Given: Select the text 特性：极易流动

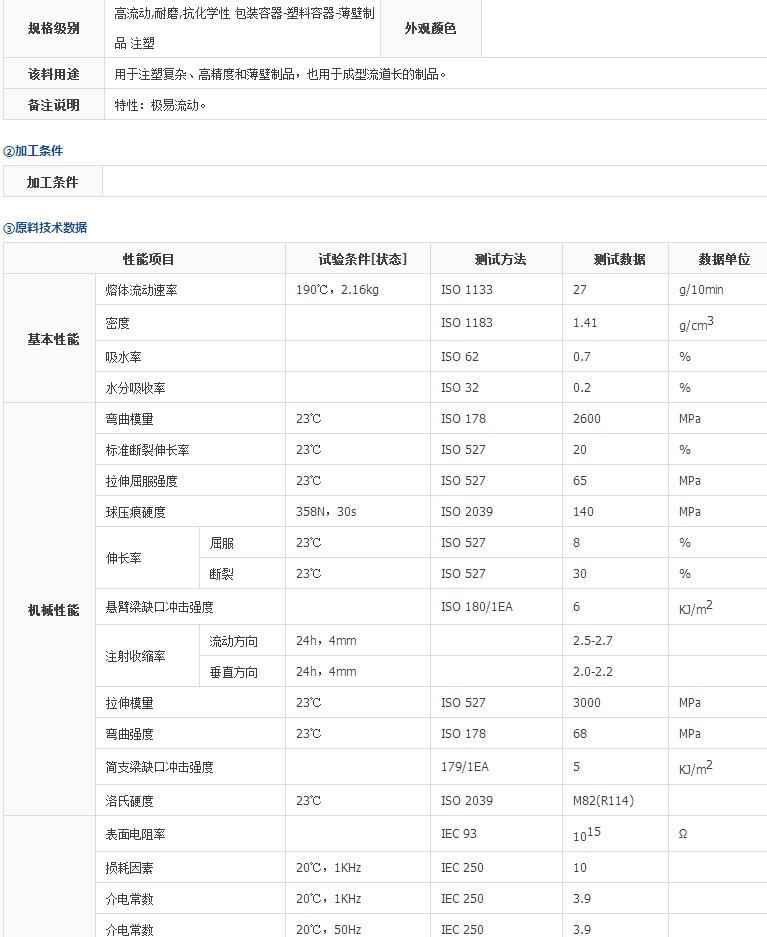Looking at the screenshot, I should pyautogui.click(x=160, y=105).
